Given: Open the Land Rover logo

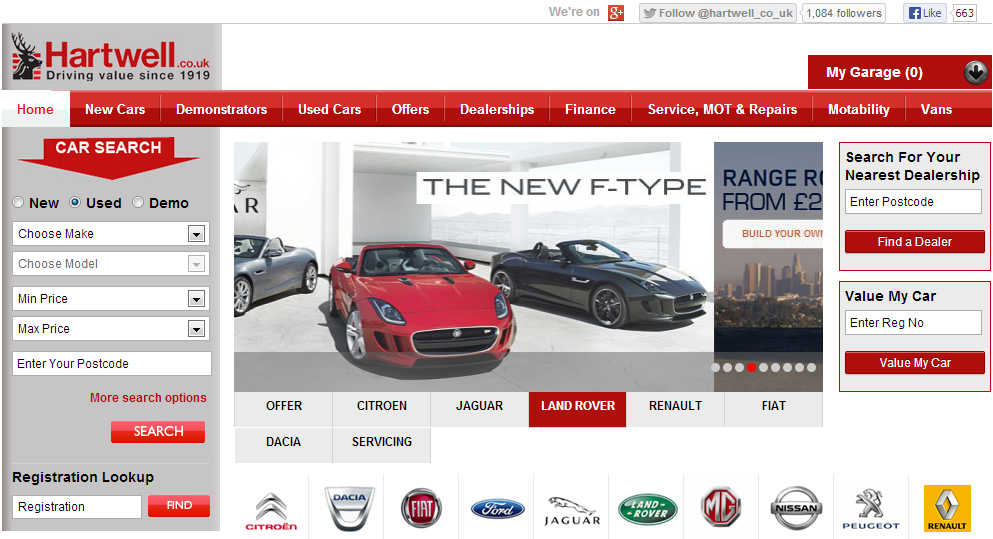Looking at the screenshot, I should 647,509.
